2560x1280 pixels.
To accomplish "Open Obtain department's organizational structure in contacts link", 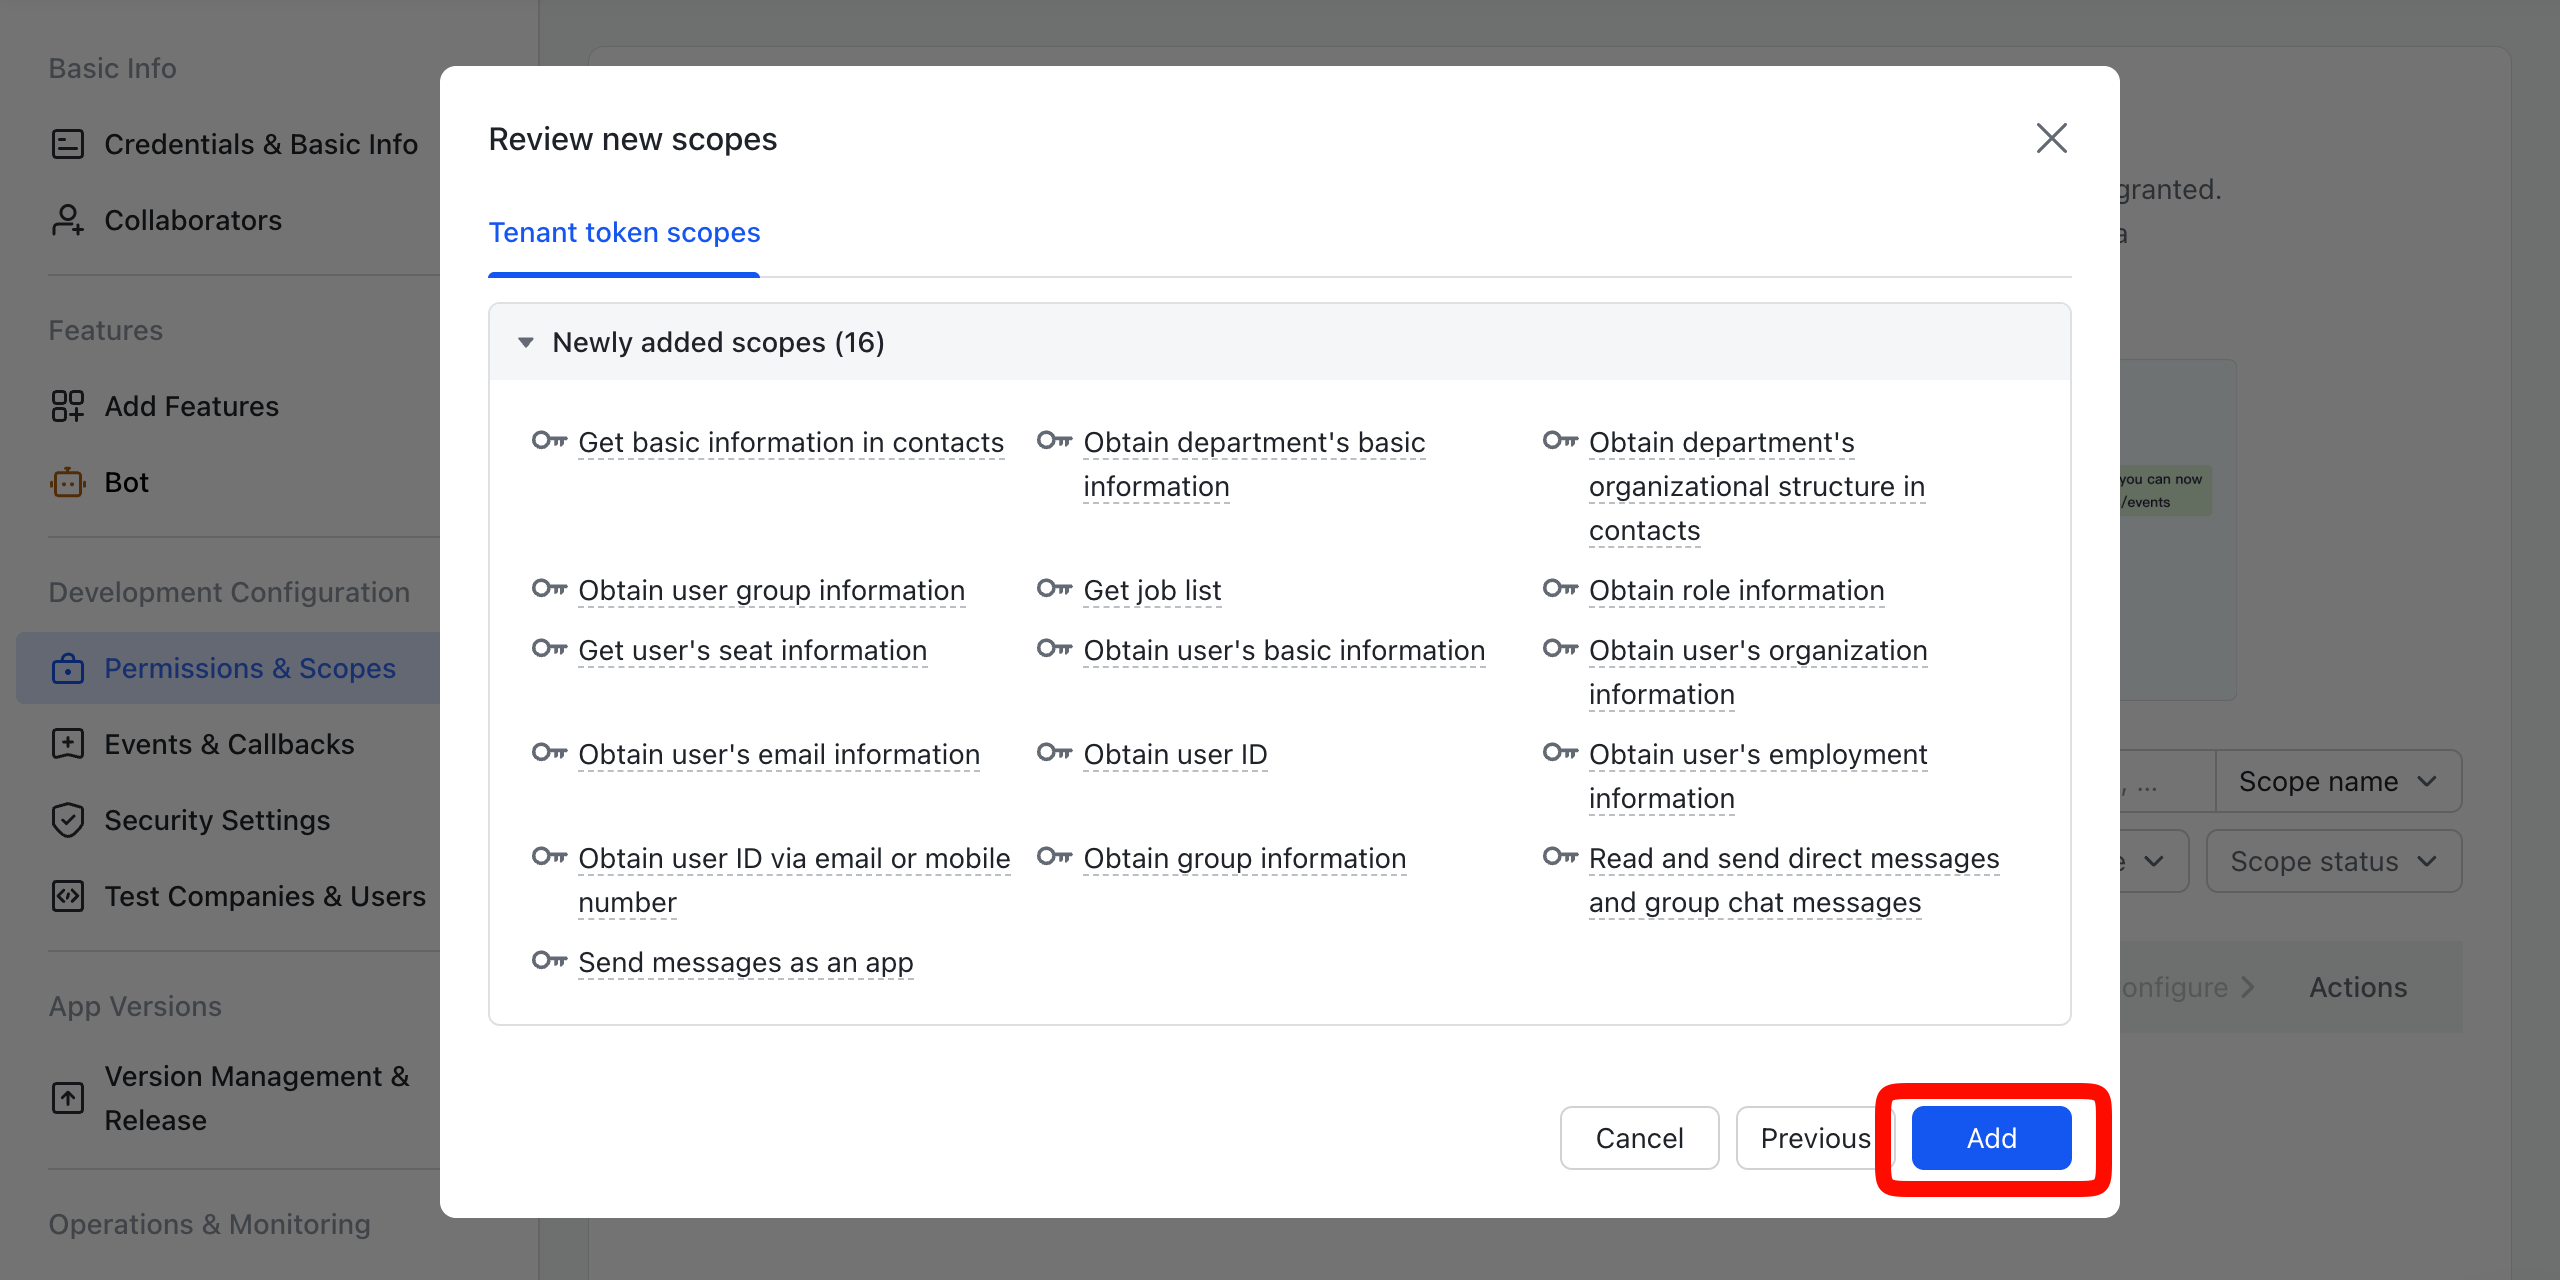I will coord(1756,486).
